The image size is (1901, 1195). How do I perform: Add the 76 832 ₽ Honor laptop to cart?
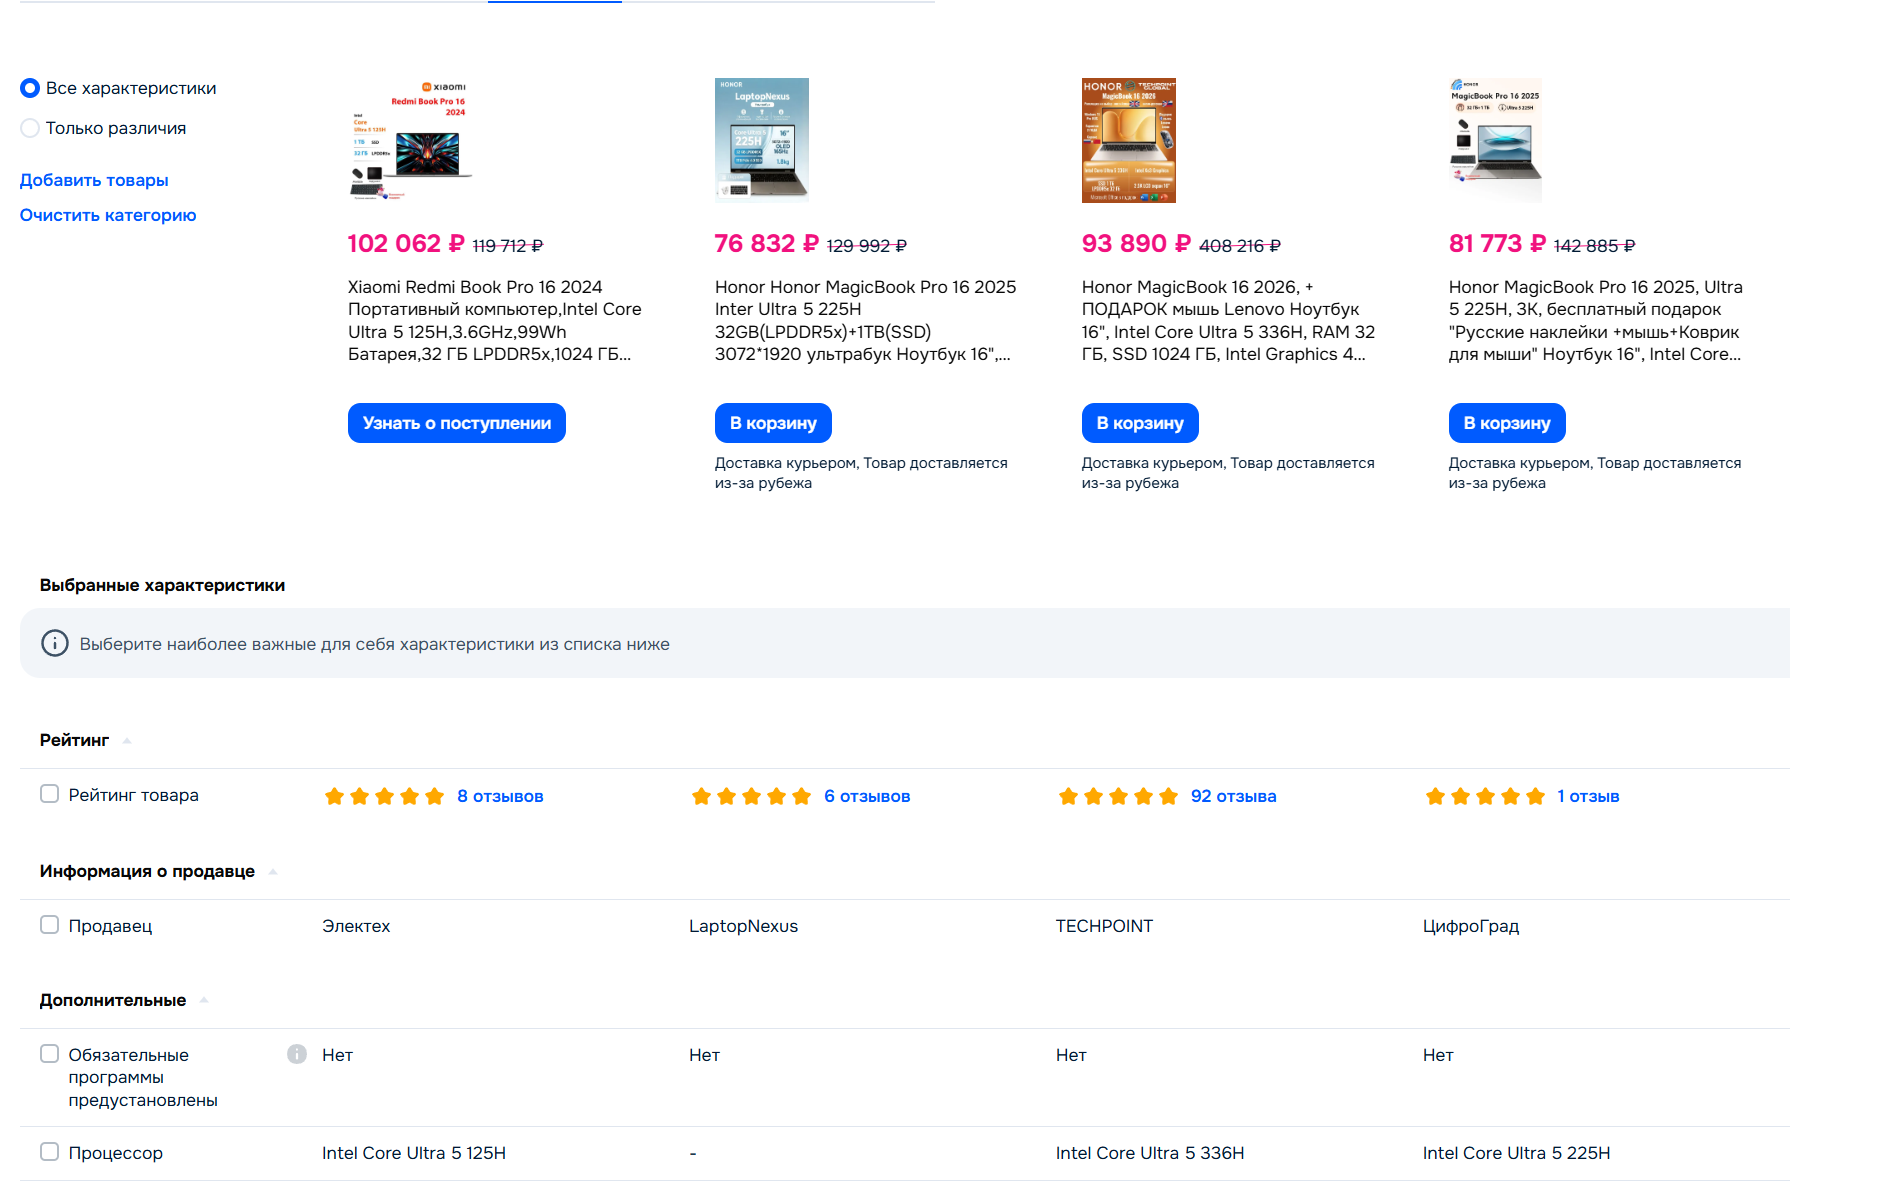pyautogui.click(x=773, y=423)
